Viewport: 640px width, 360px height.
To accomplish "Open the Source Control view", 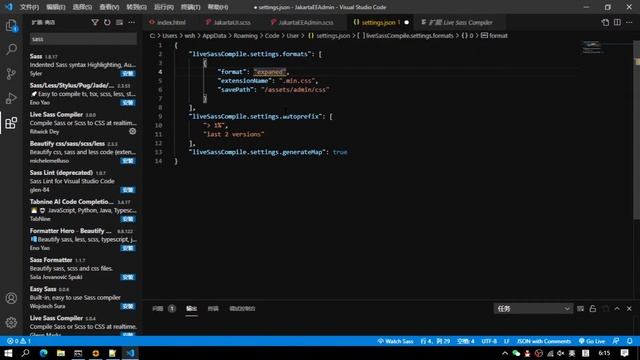I will tap(11, 74).
